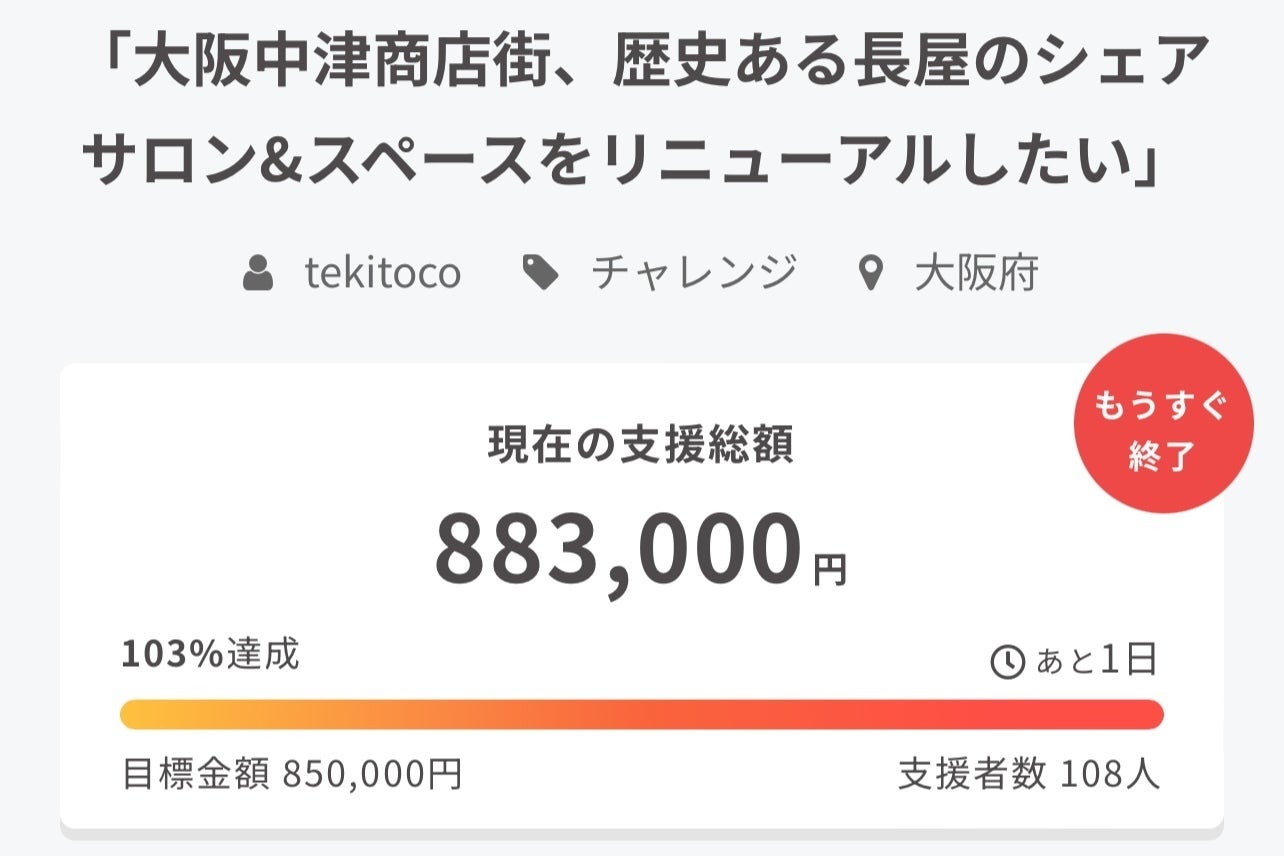
Task: Click the title line starting with サロン&スペース
Action: point(620,163)
